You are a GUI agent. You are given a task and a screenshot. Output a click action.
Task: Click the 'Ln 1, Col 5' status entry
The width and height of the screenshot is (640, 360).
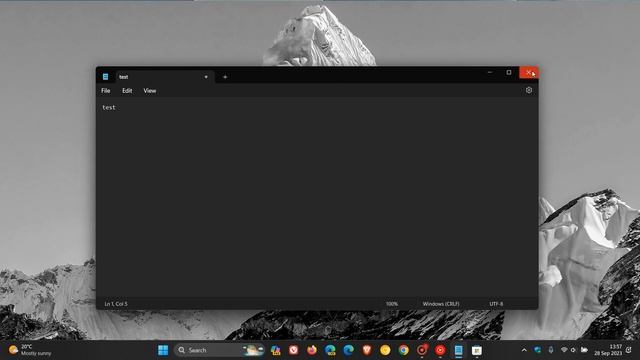tap(116, 304)
